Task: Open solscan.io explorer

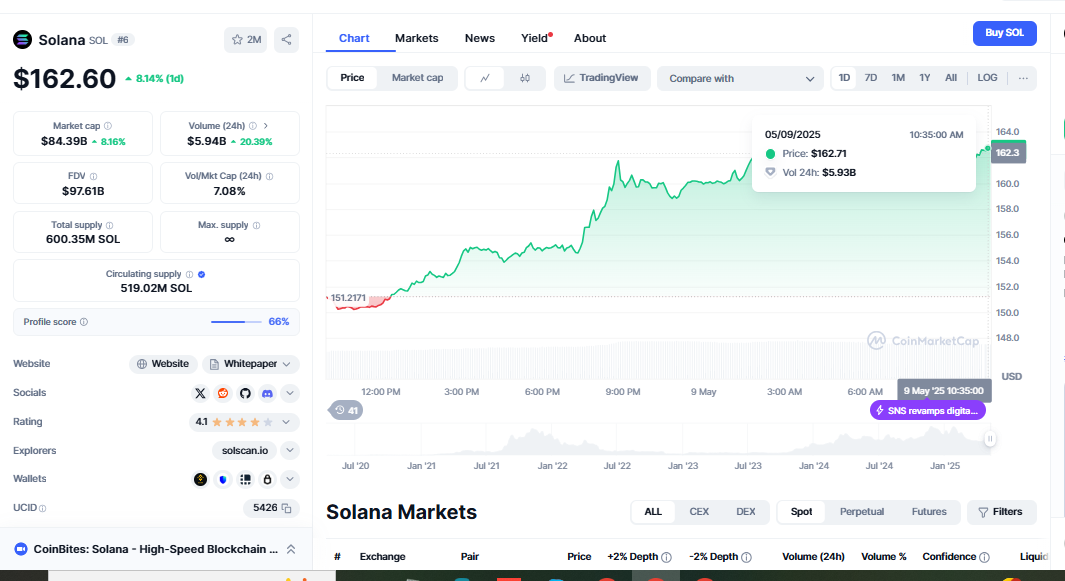Action: point(245,451)
